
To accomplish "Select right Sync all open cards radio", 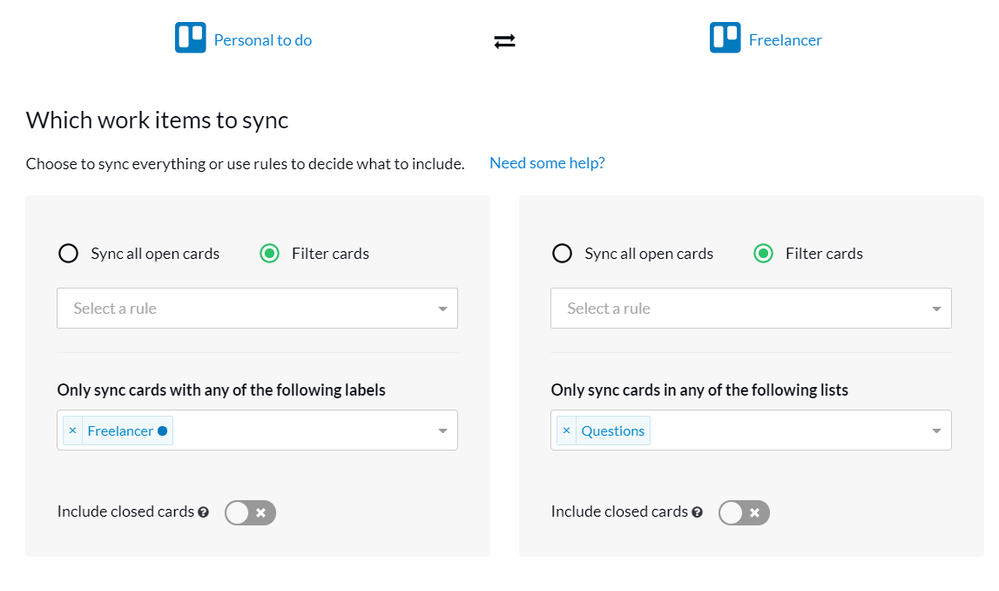I will click(562, 253).
